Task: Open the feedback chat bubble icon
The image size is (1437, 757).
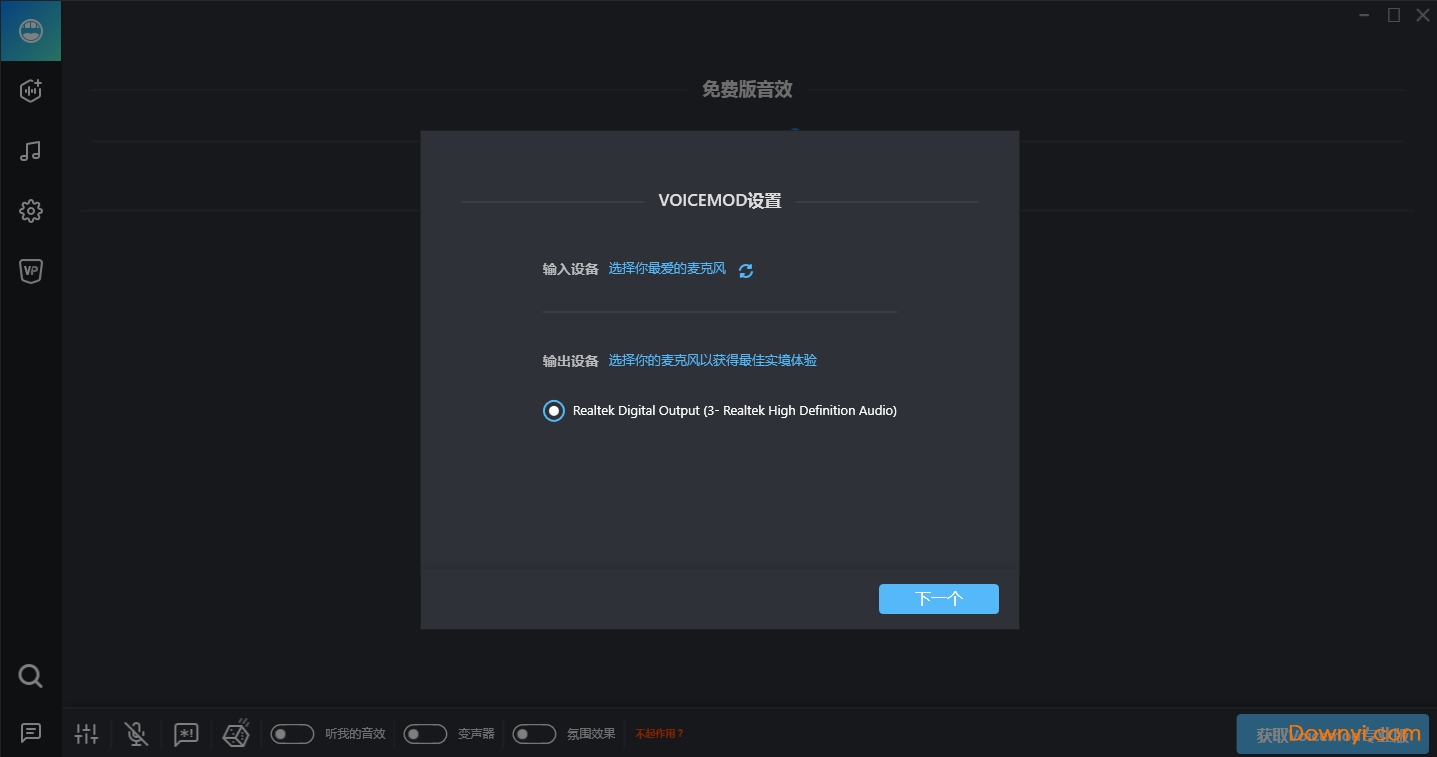Action: pos(30,733)
